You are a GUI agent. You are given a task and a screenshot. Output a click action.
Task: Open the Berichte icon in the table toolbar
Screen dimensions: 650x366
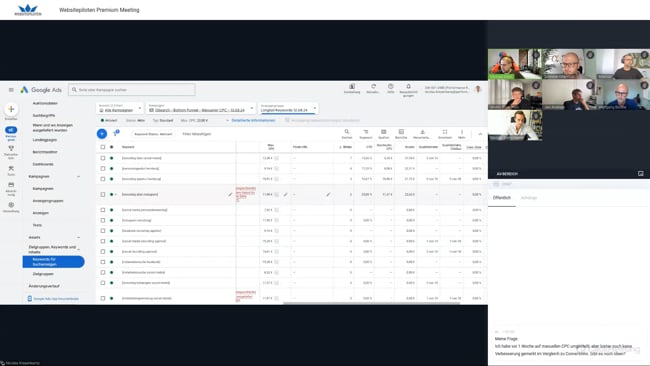tap(401, 133)
